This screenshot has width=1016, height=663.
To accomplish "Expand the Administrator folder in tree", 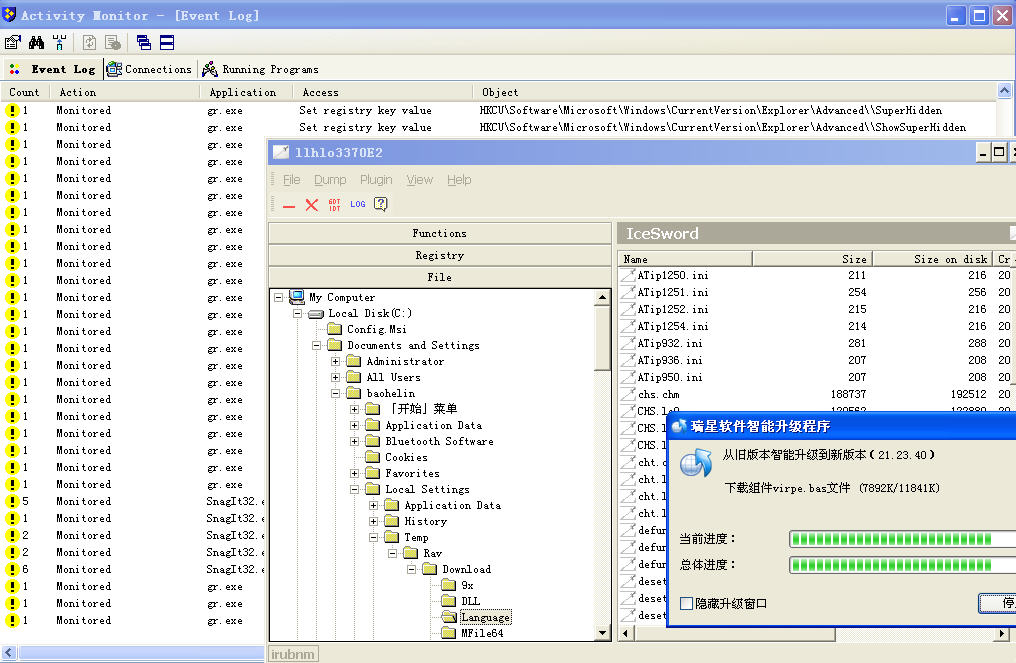I will [338, 362].
